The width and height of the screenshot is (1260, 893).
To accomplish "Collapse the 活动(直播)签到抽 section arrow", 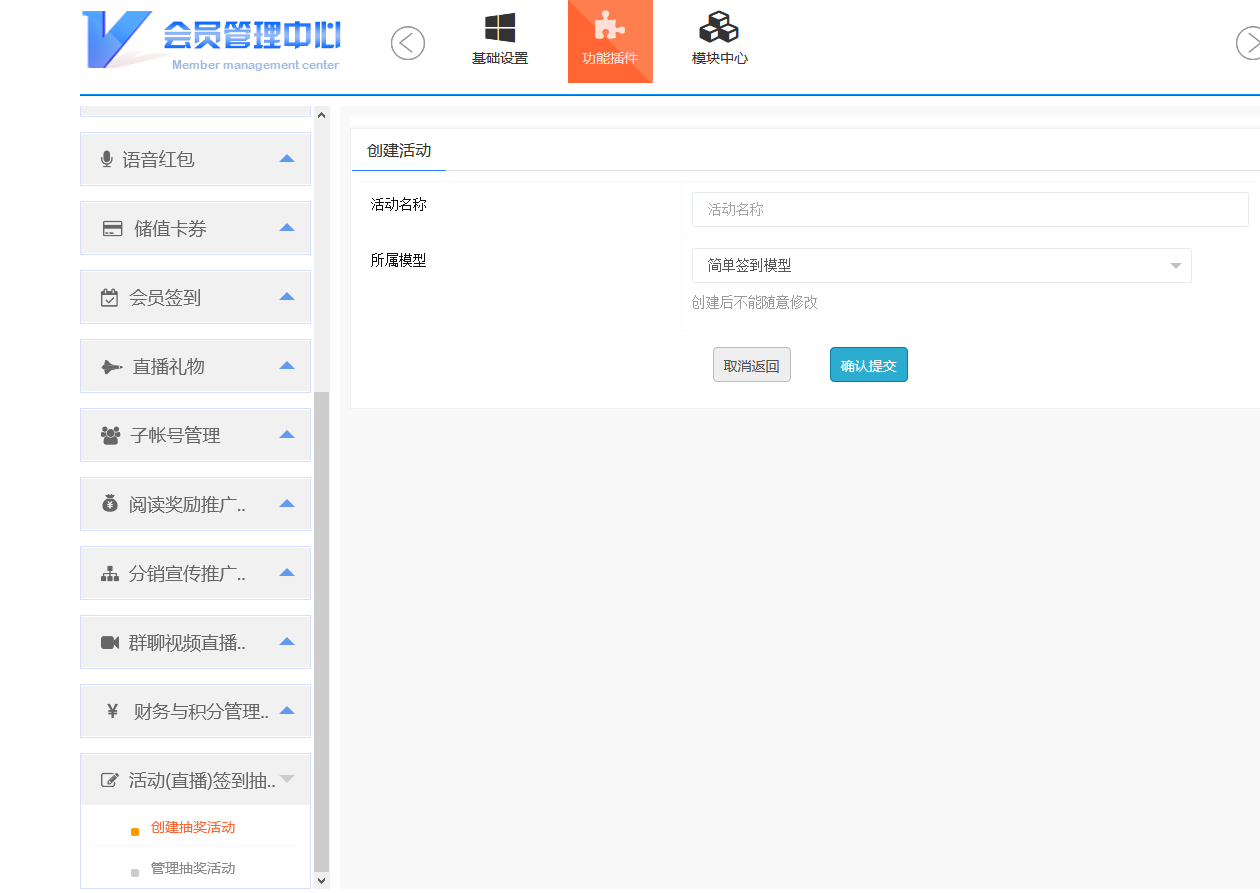I will pyautogui.click(x=287, y=779).
